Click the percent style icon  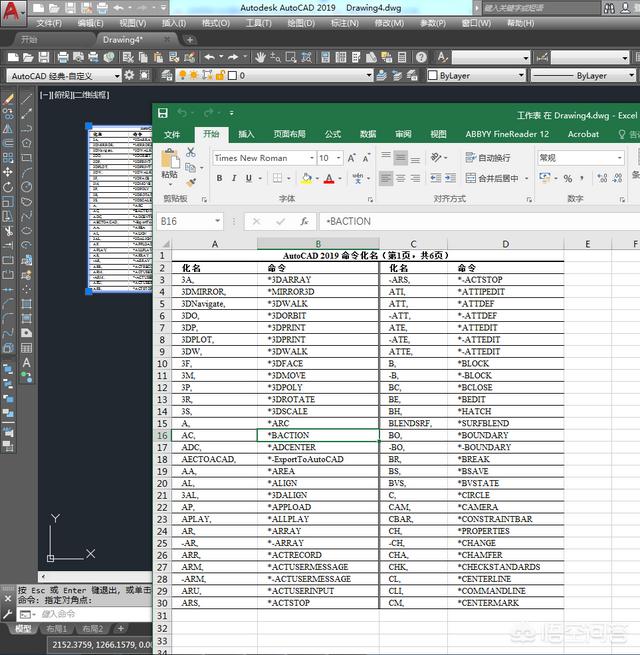click(567, 179)
